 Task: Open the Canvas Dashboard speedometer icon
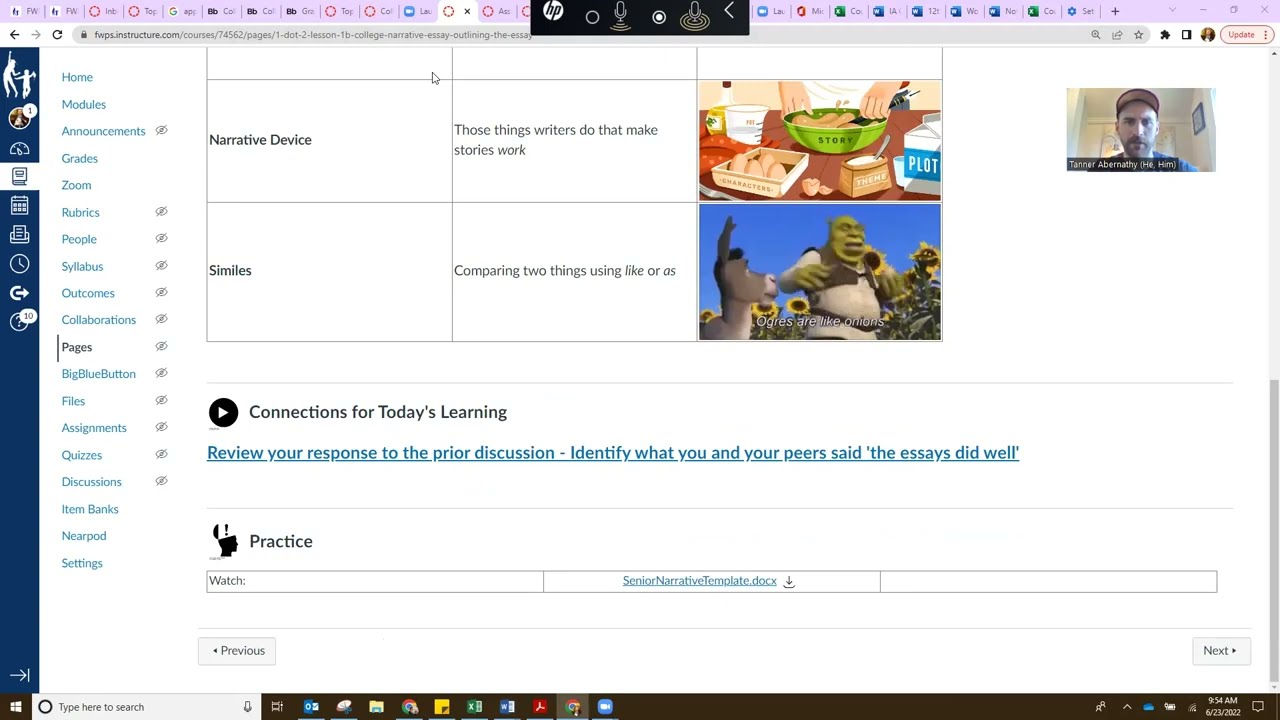tap(19, 149)
